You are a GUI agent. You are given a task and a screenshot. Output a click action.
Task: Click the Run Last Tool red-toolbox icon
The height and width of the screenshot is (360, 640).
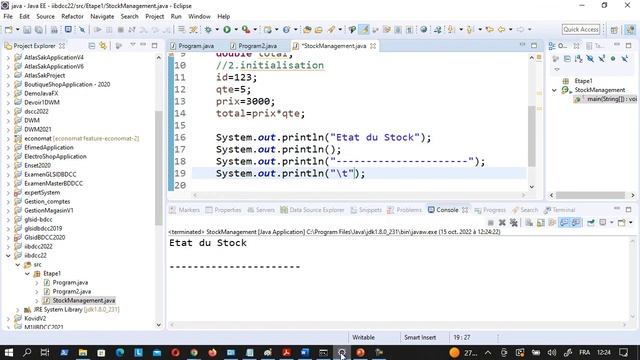pos(246,29)
